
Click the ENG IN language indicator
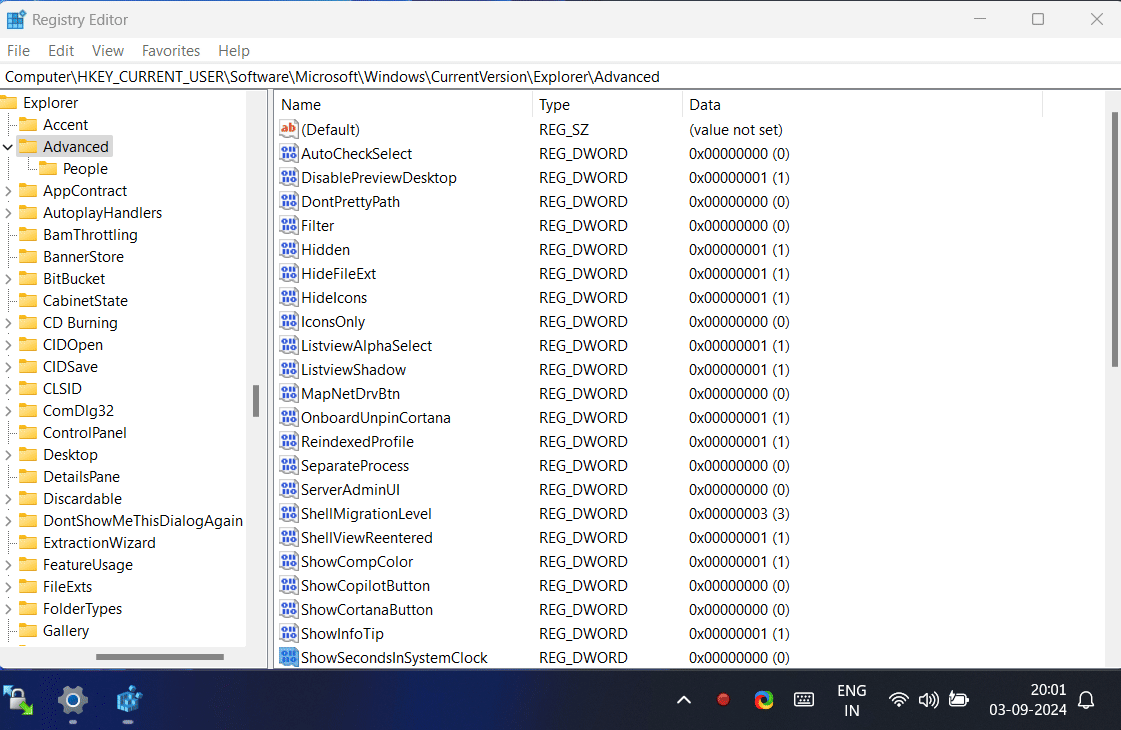pos(851,700)
